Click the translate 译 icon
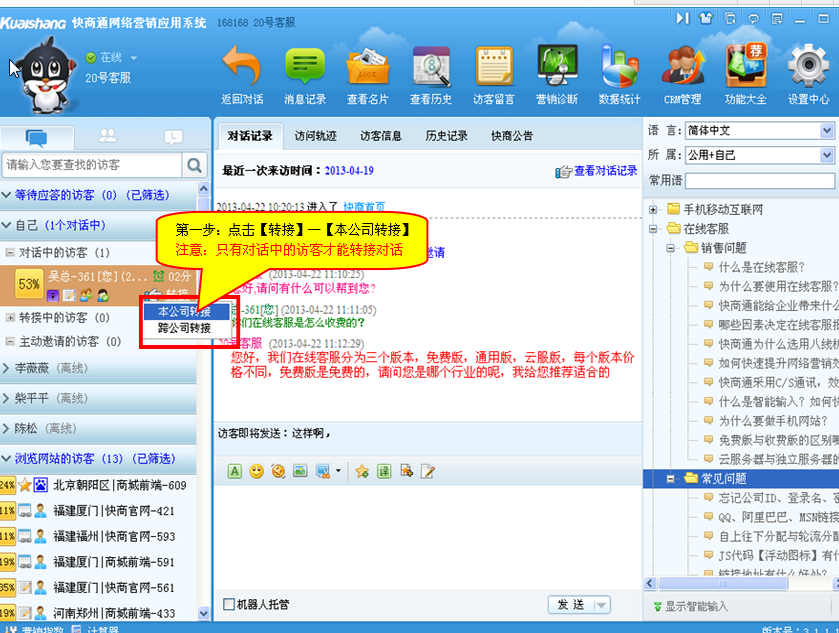Viewport: 839px width, 633px height. (x=384, y=471)
